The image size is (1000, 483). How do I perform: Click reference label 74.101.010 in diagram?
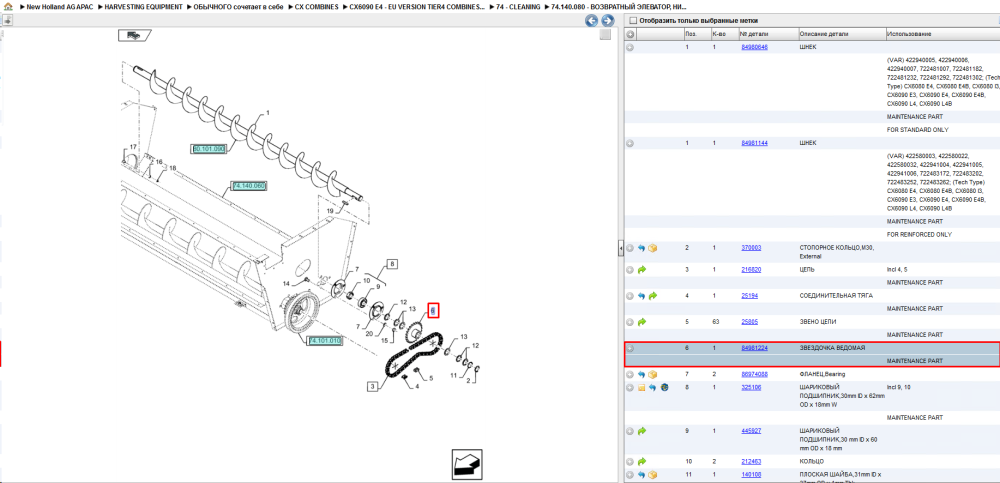pos(325,341)
